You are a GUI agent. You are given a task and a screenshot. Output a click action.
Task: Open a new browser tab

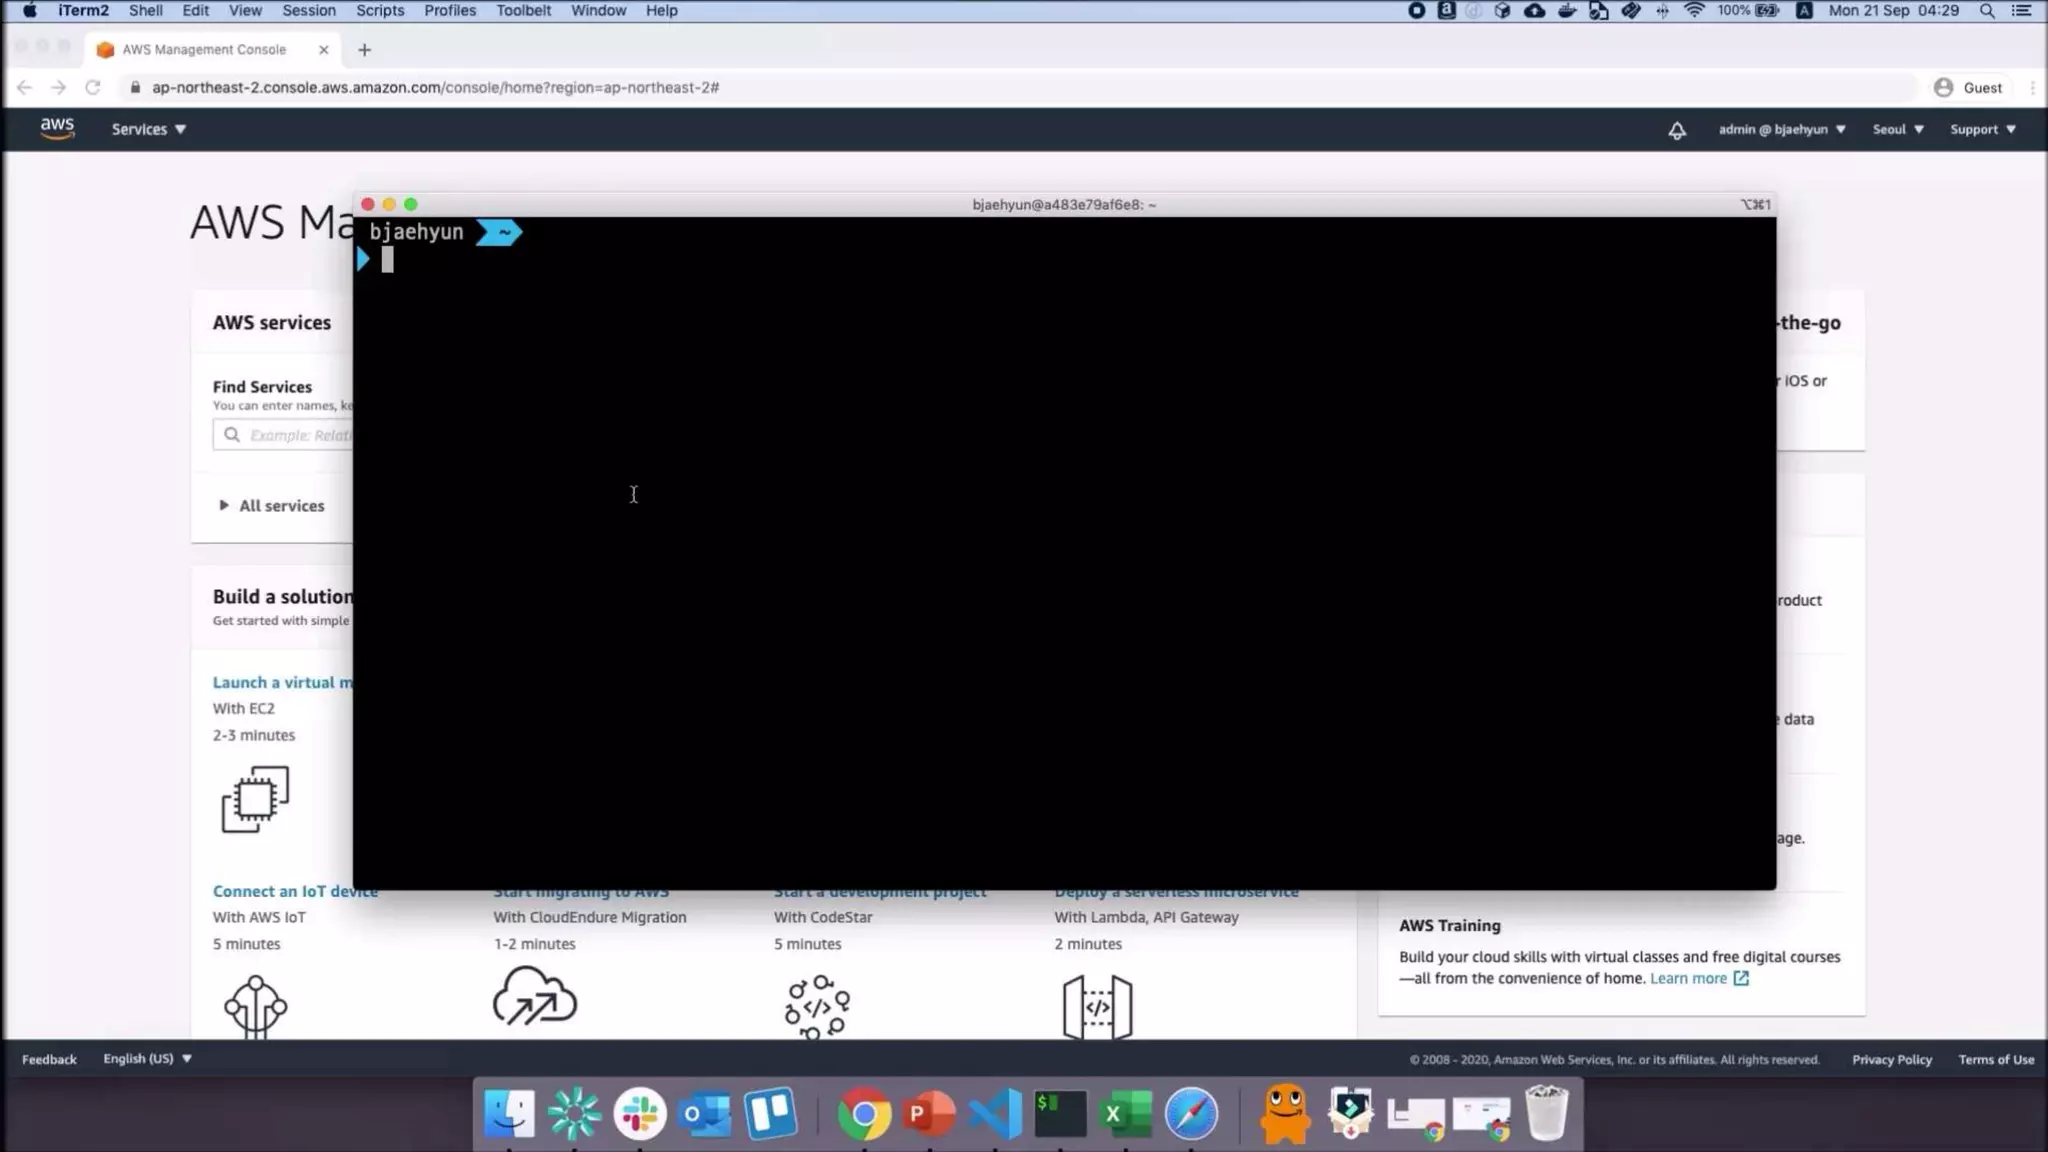tap(364, 50)
